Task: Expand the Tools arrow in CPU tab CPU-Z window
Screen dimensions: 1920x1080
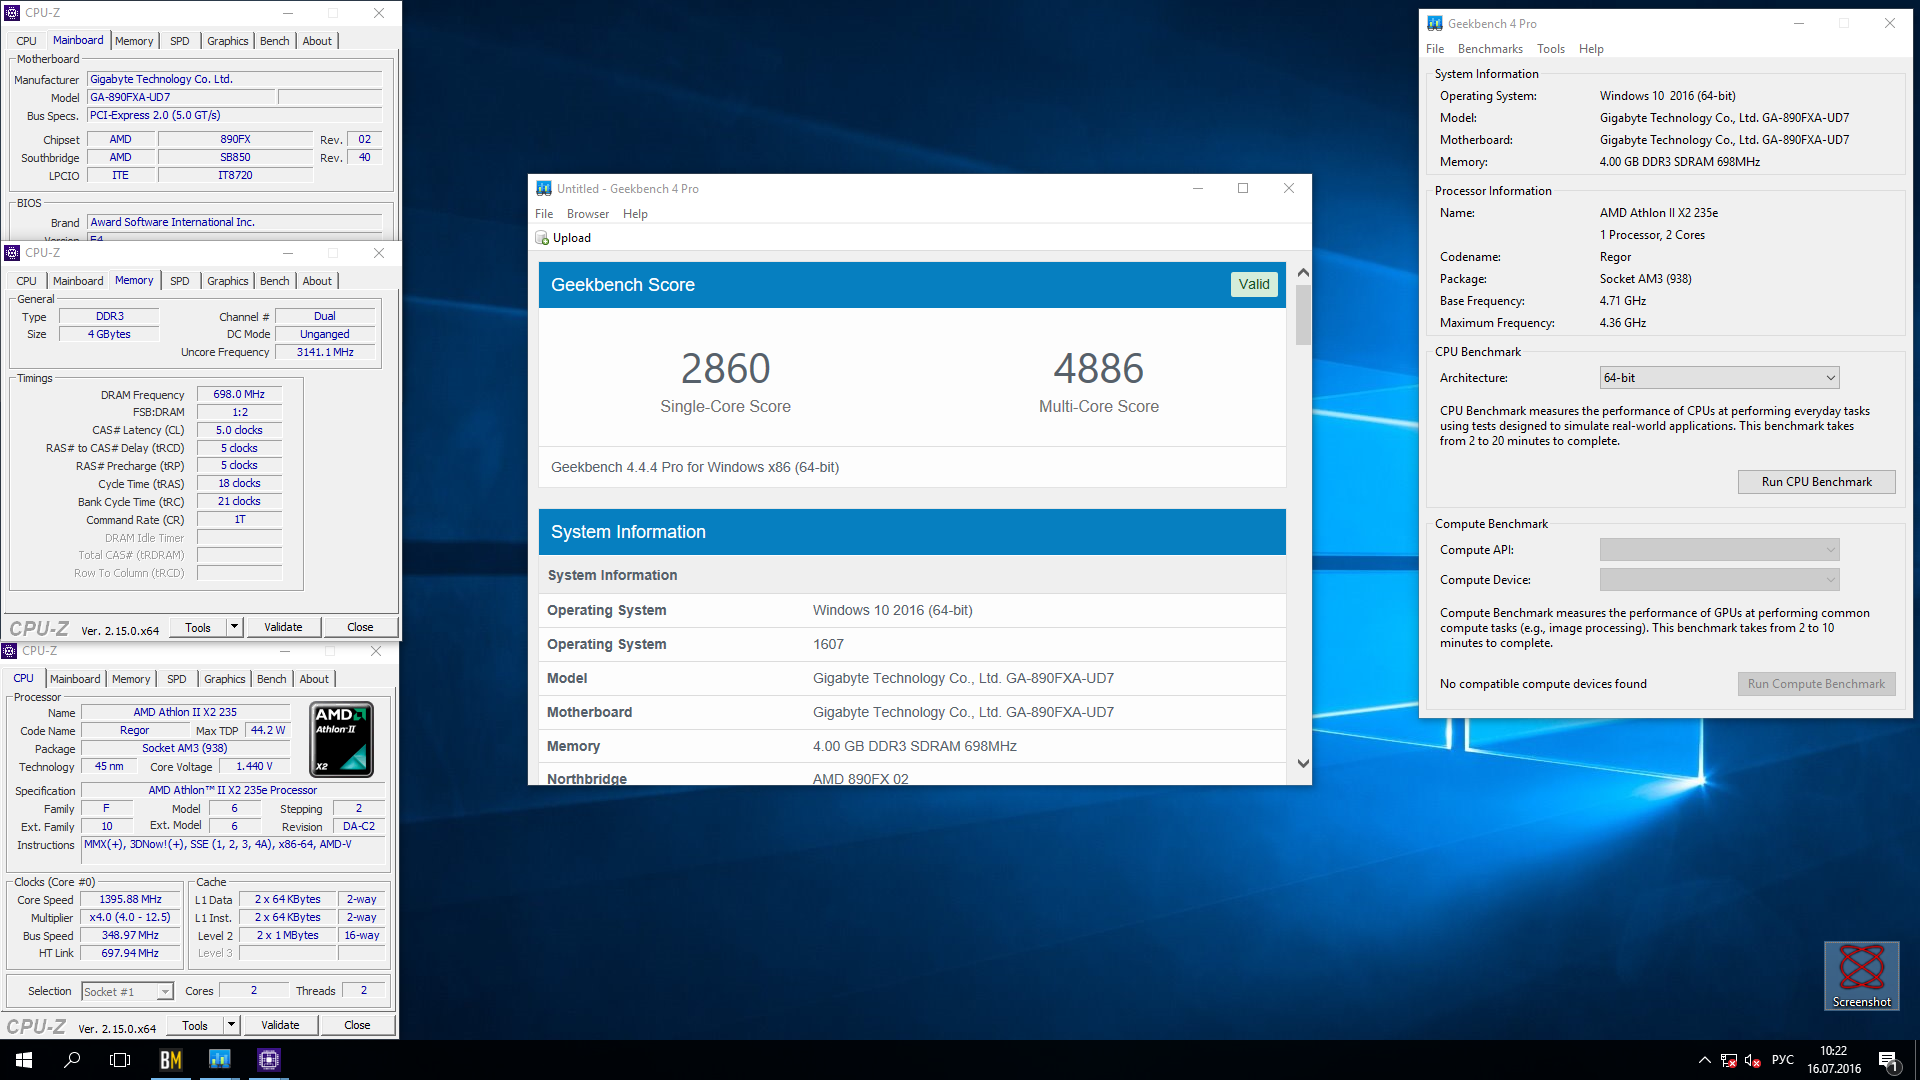Action: [x=231, y=1025]
